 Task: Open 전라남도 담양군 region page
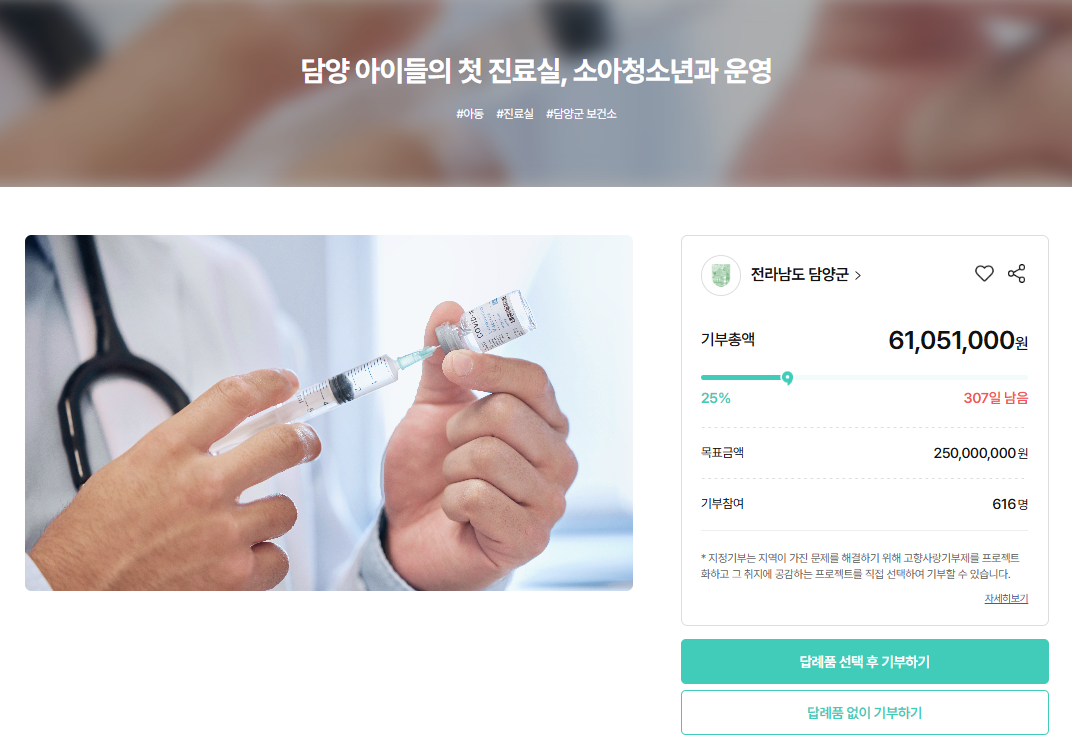(x=799, y=275)
